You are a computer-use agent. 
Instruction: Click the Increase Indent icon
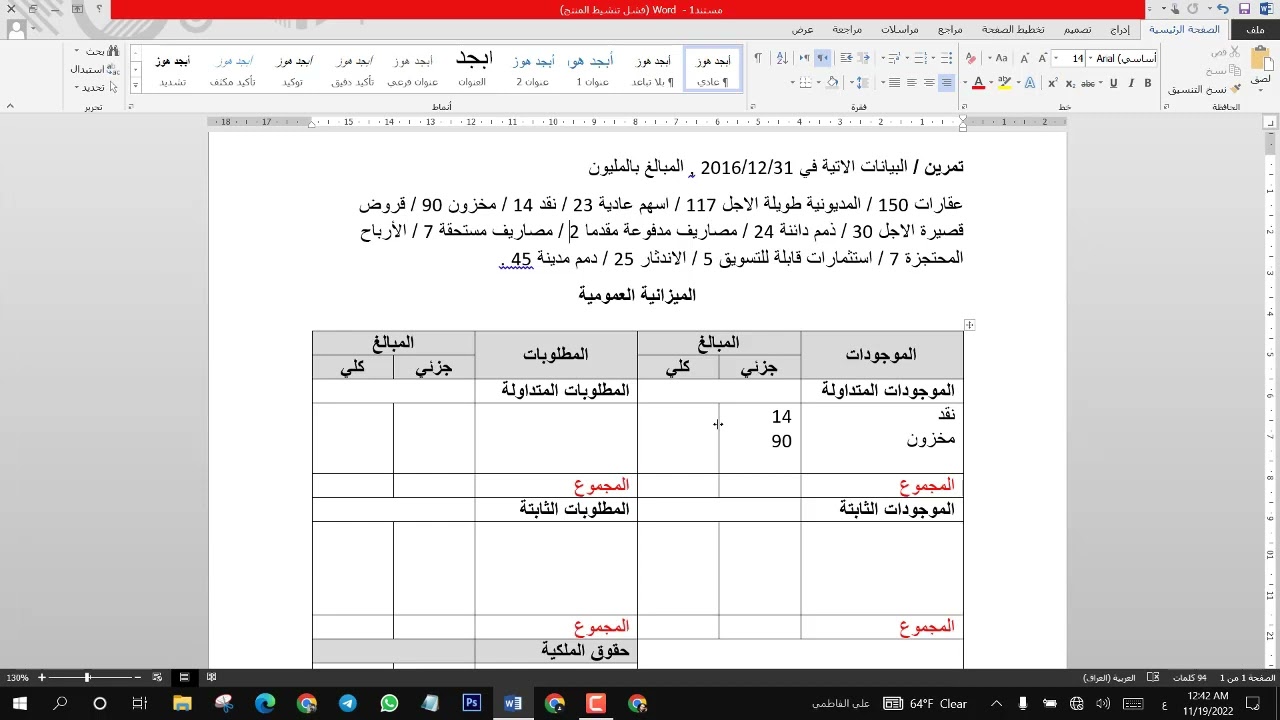coord(846,59)
